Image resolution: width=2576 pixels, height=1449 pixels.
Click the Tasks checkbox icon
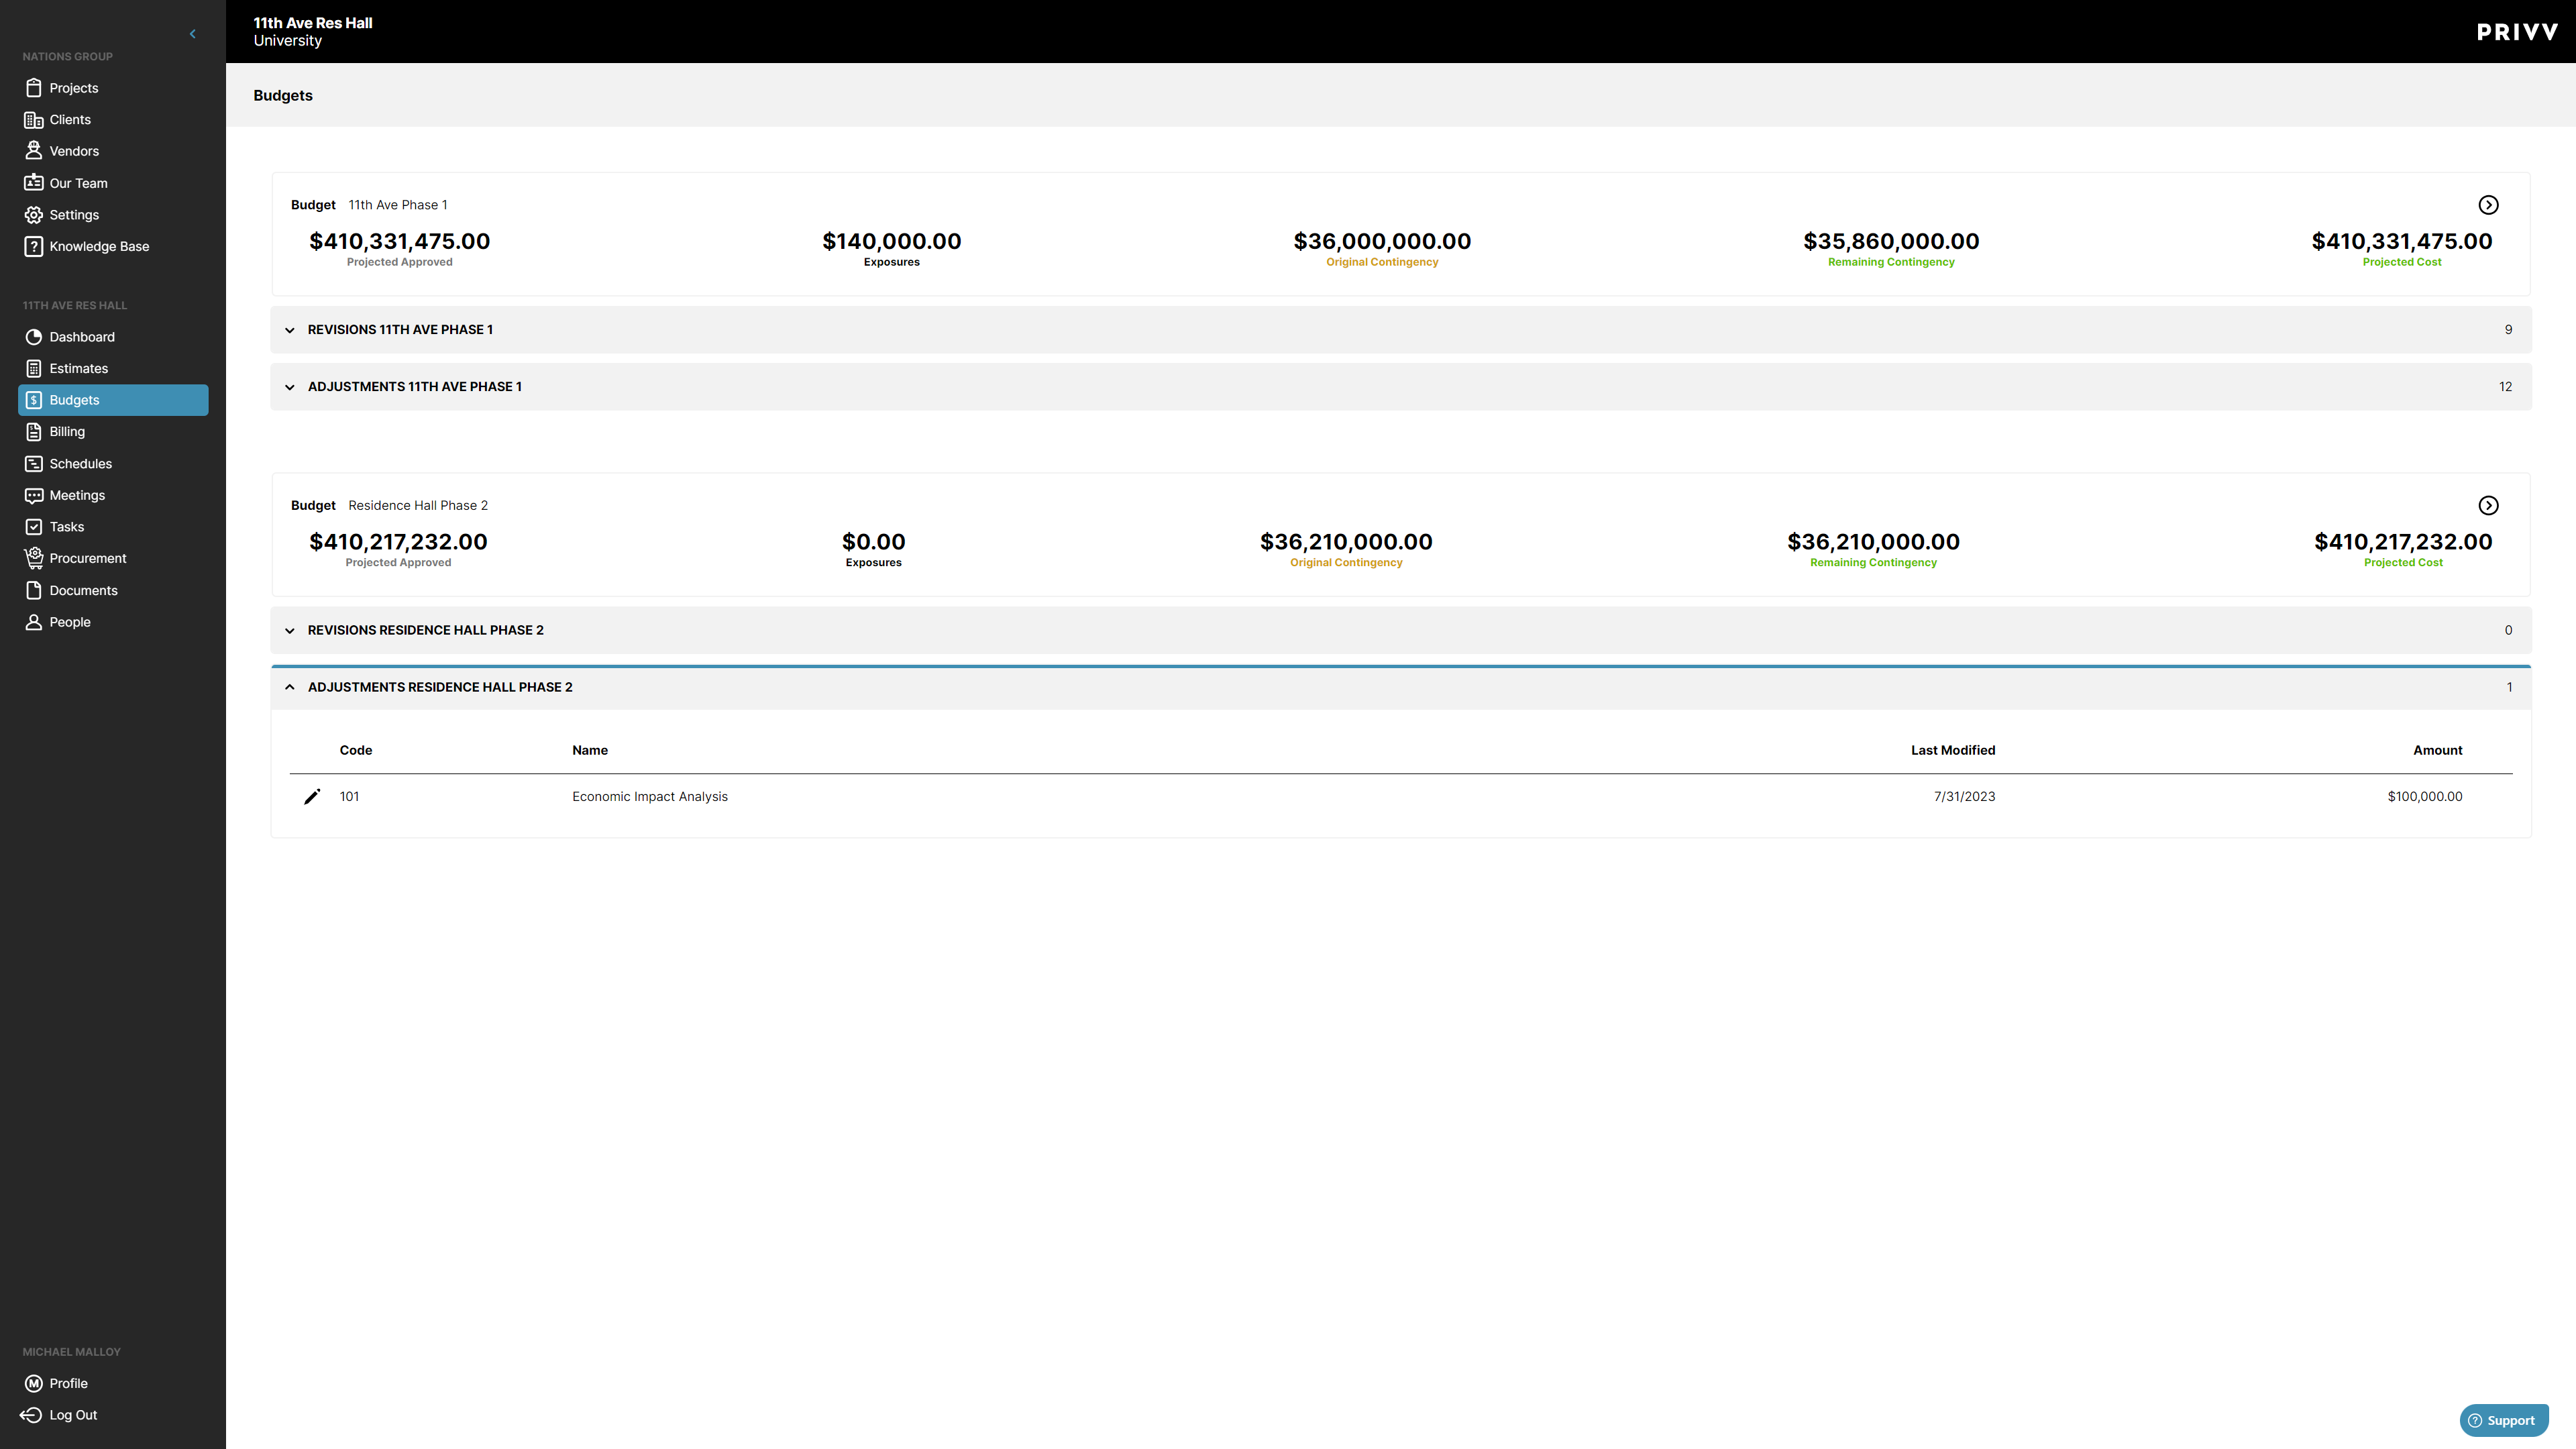34,527
